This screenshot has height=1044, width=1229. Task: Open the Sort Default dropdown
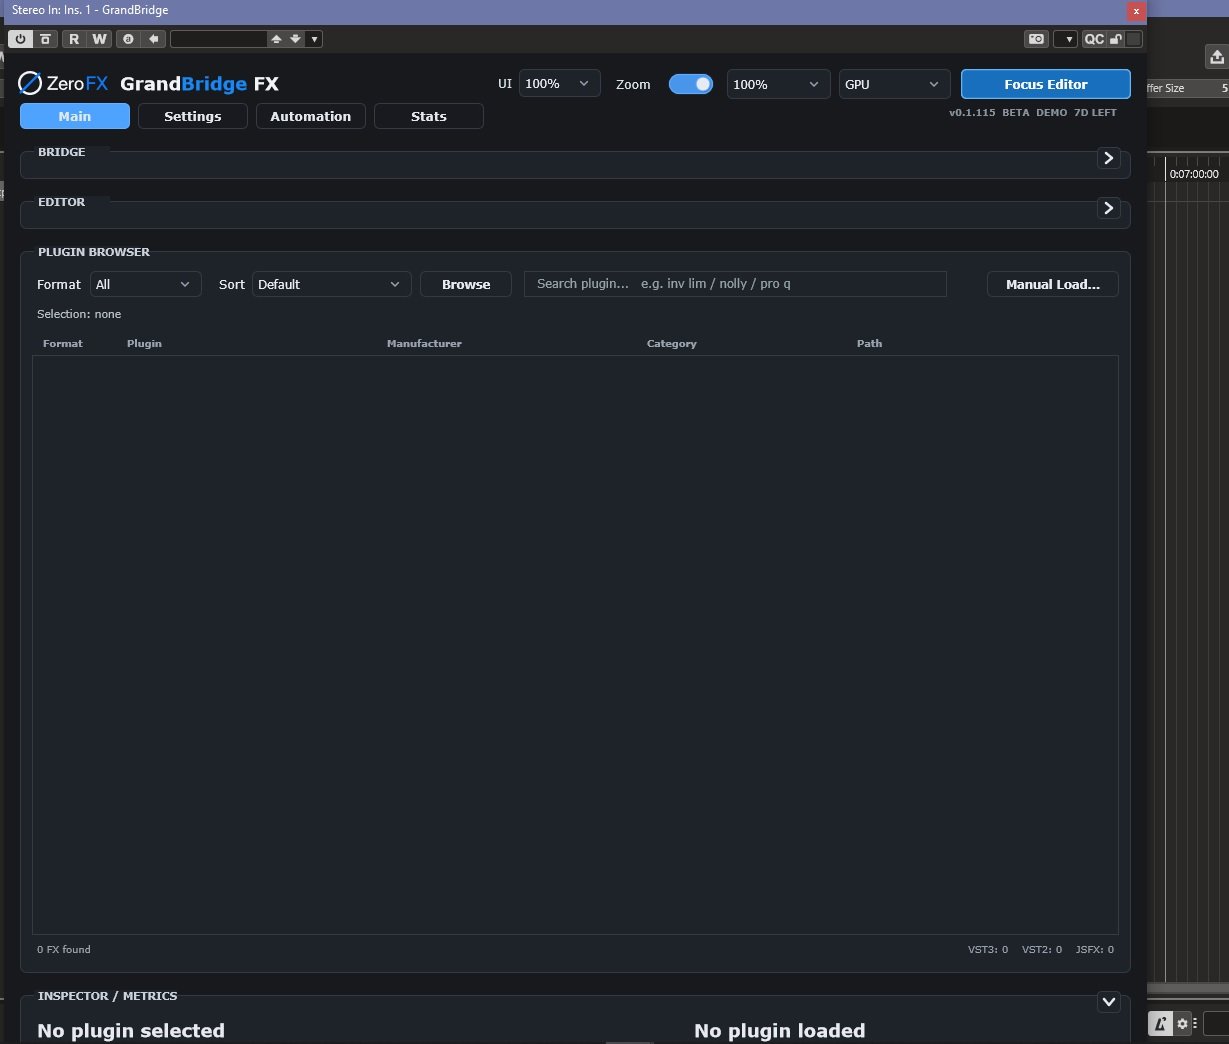click(331, 284)
